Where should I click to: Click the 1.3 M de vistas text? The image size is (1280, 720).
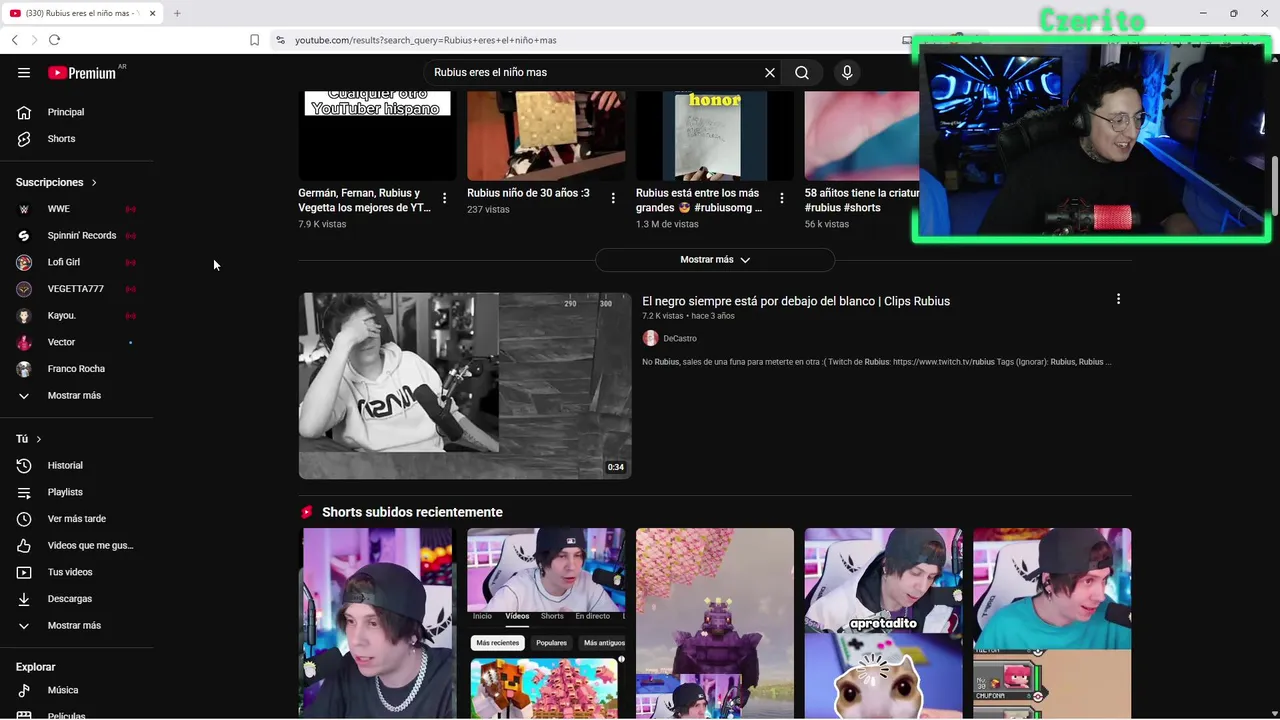point(667,224)
